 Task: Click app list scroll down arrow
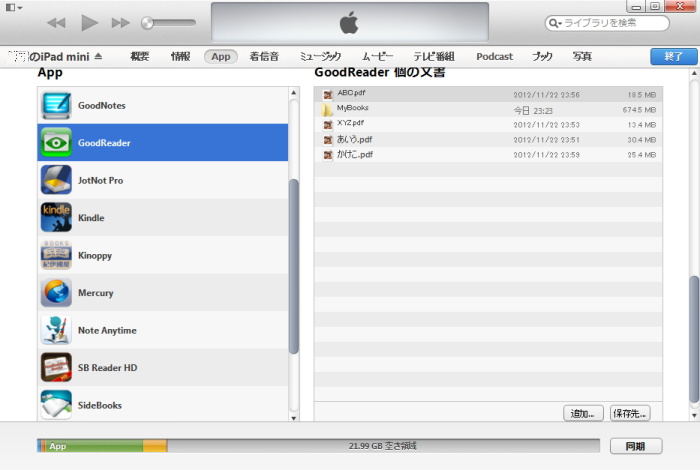click(293, 418)
